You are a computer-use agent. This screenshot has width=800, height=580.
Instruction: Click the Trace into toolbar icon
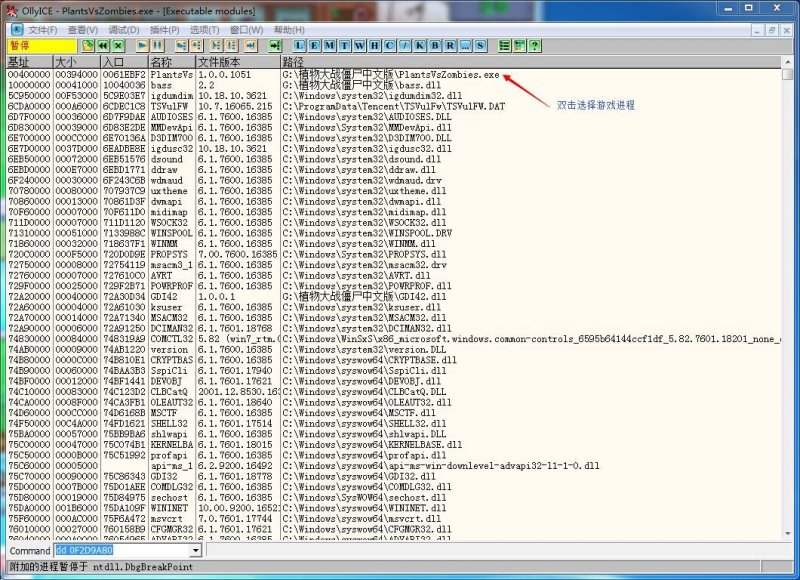pos(216,46)
